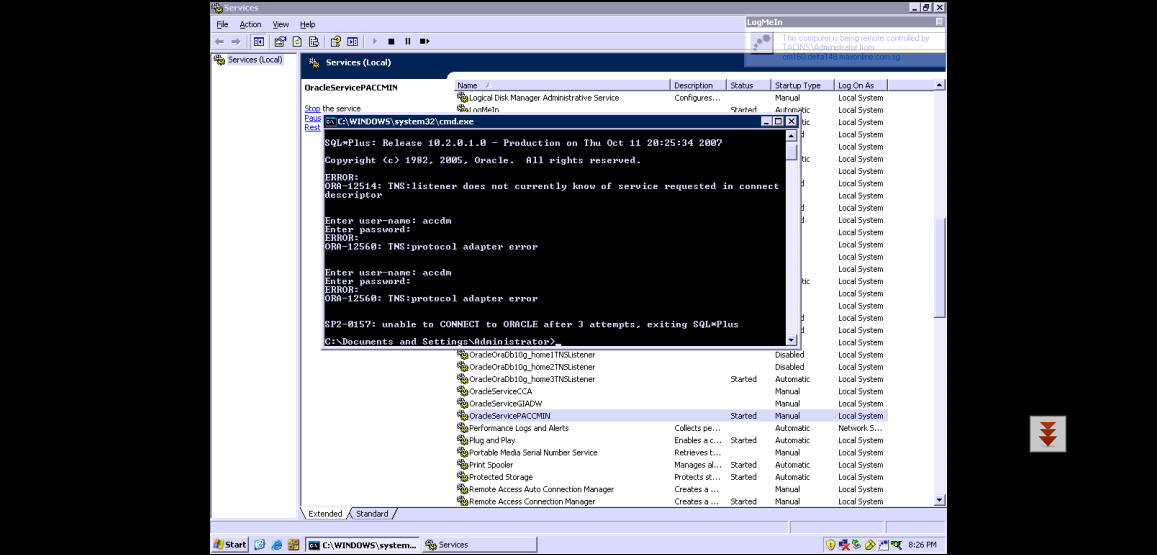Switch to the Standard tab
Image resolution: width=1157 pixels, height=555 pixels.
pos(372,514)
